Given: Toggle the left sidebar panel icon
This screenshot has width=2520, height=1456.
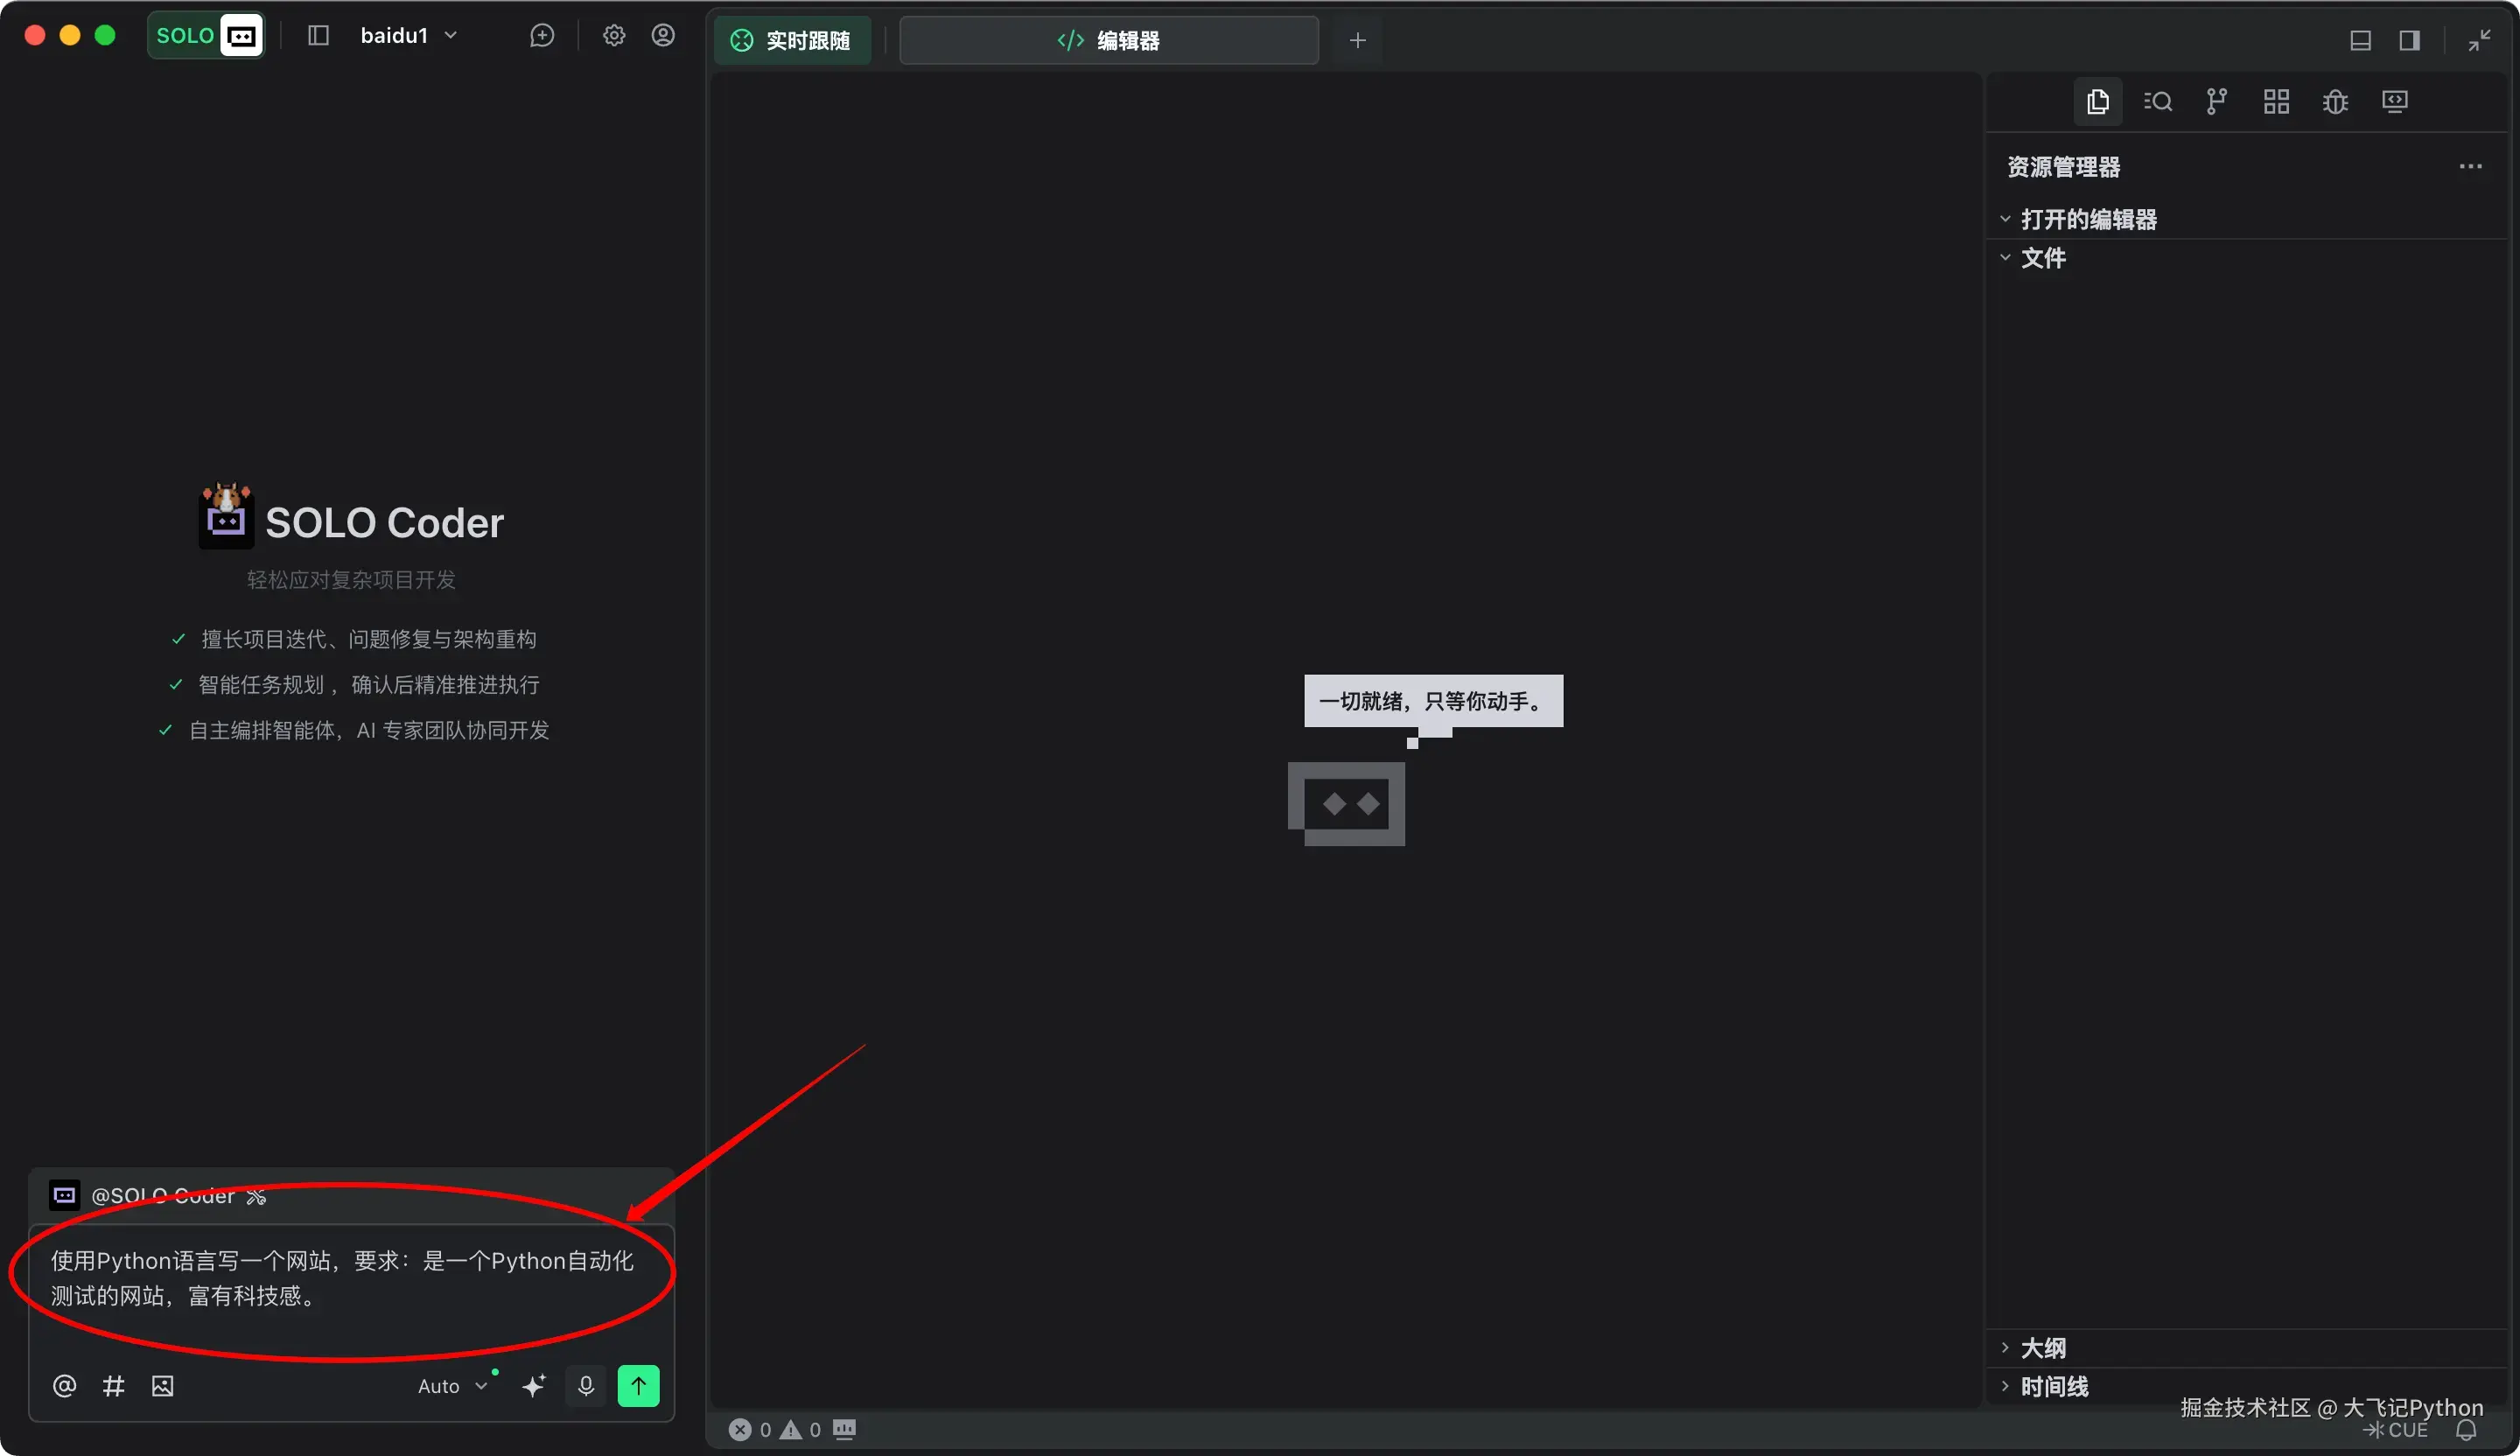Looking at the screenshot, I should tap(318, 36).
